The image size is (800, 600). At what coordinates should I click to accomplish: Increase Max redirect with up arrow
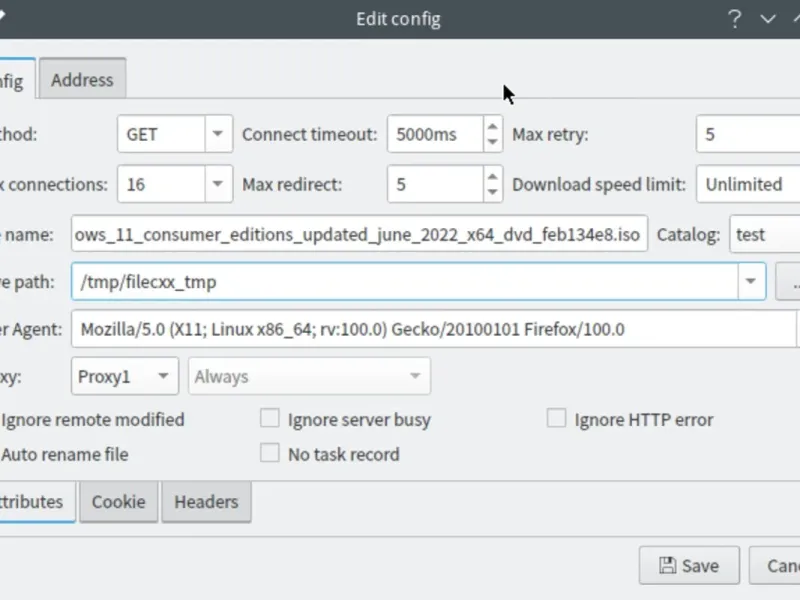(492, 176)
